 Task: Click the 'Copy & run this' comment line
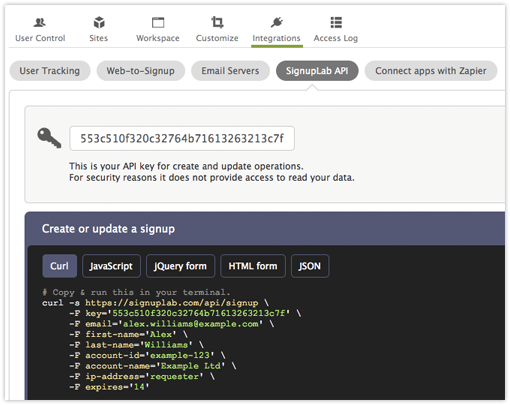(x=136, y=292)
